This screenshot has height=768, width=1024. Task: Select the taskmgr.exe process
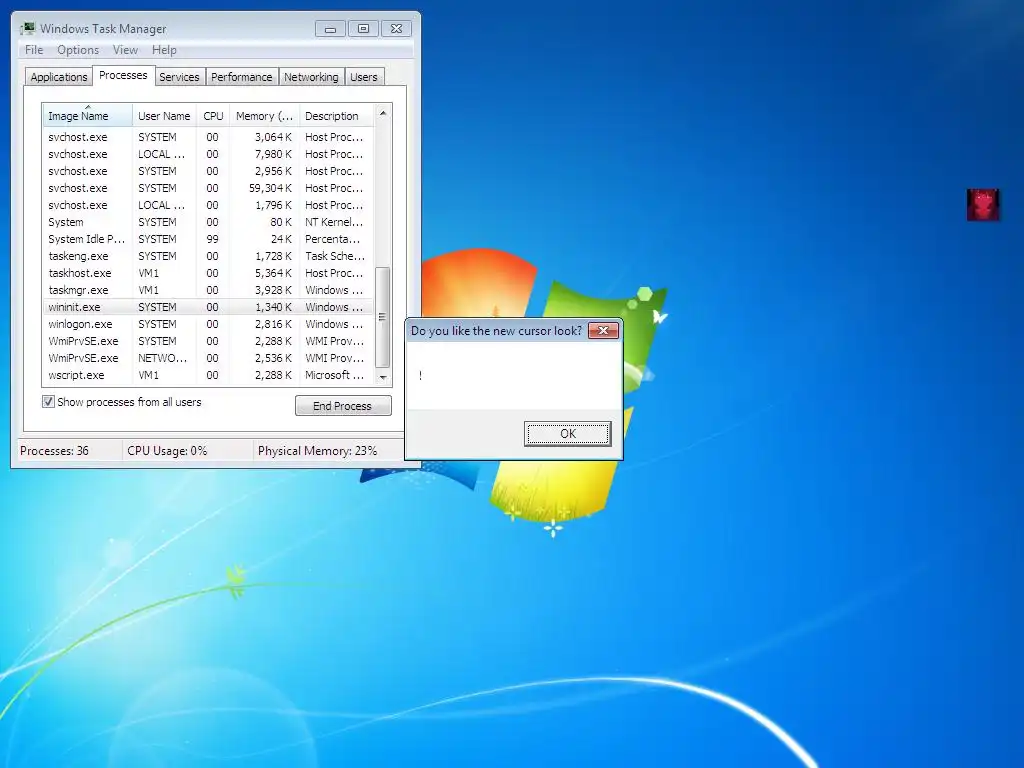(x=208, y=290)
